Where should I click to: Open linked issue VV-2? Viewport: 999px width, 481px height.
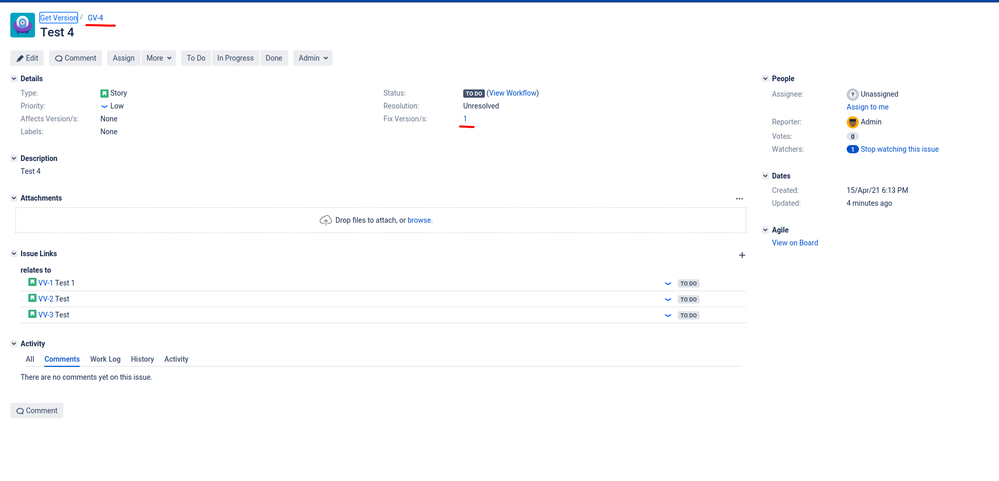pyautogui.click(x=45, y=299)
